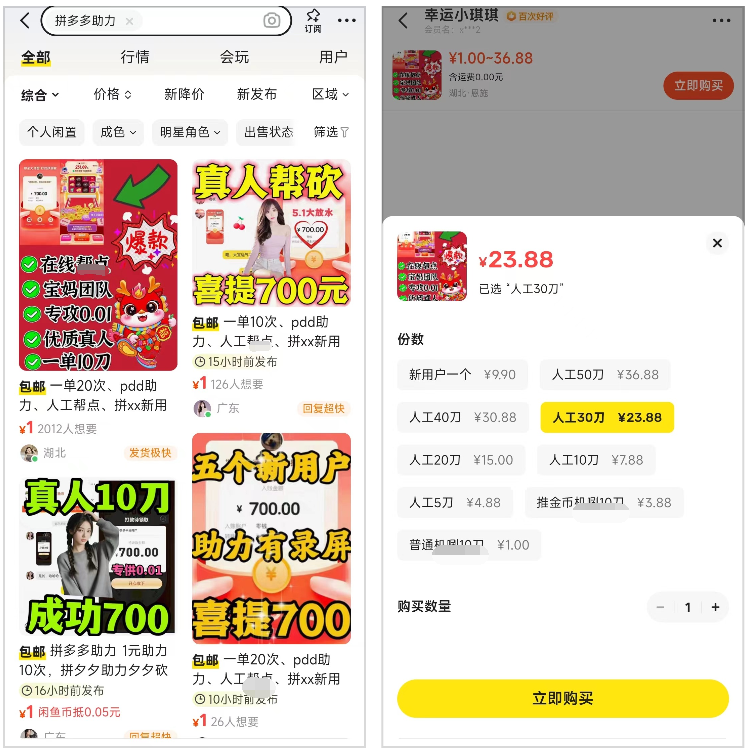Switch to the 用户 tab
This screenshot has height=751, width=750.
click(x=333, y=57)
